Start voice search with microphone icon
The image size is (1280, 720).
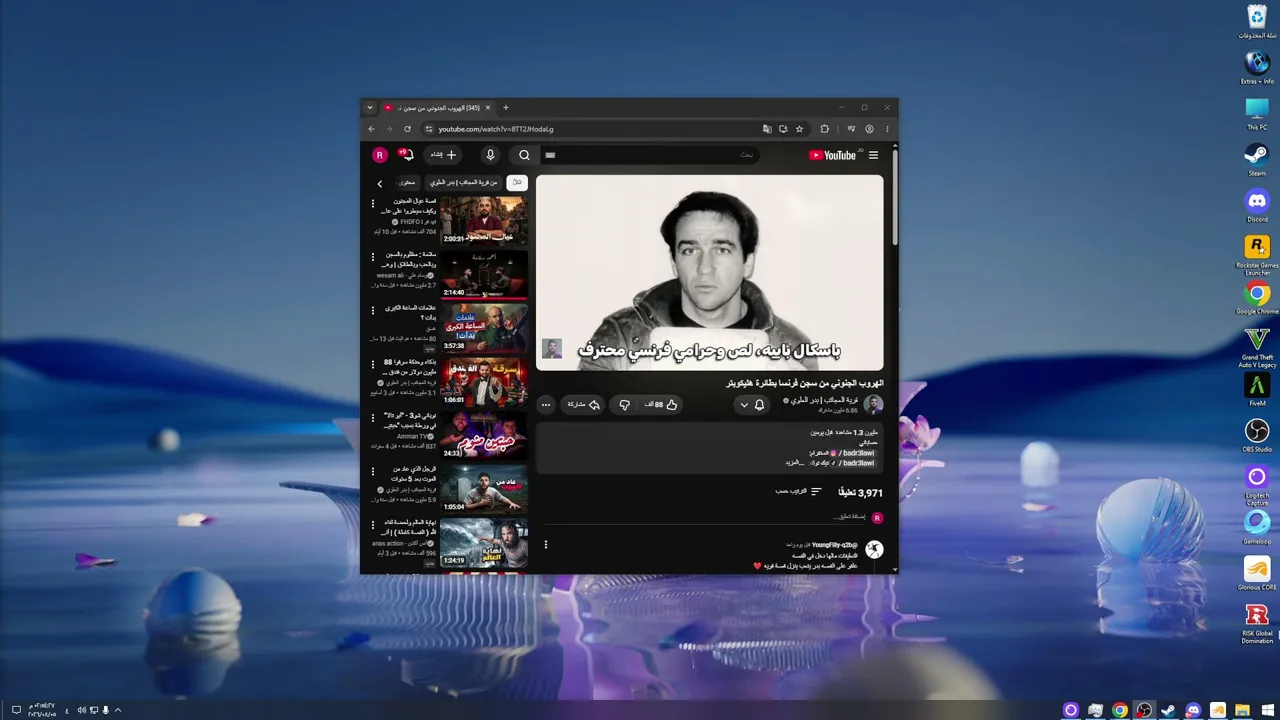(x=490, y=155)
